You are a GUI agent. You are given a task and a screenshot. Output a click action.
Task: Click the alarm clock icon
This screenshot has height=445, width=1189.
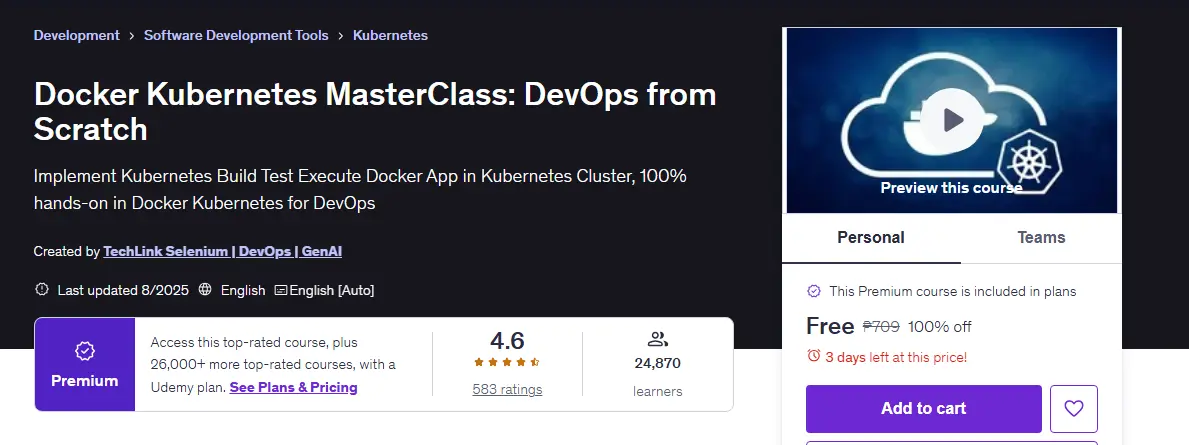point(814,356)
